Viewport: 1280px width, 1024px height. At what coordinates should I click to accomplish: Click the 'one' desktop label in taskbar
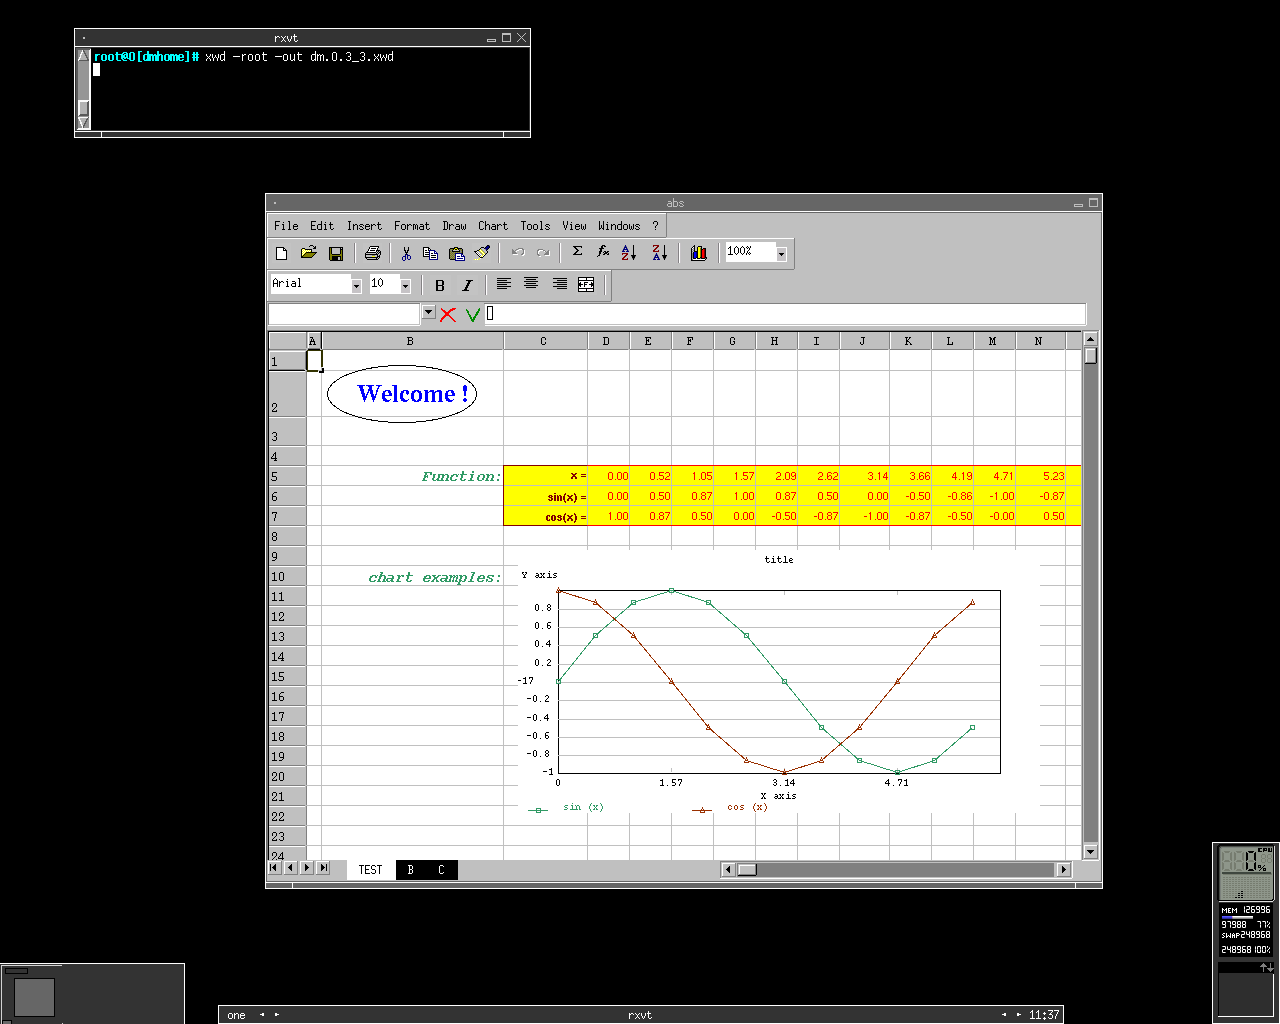click(x=236, y=1015)
